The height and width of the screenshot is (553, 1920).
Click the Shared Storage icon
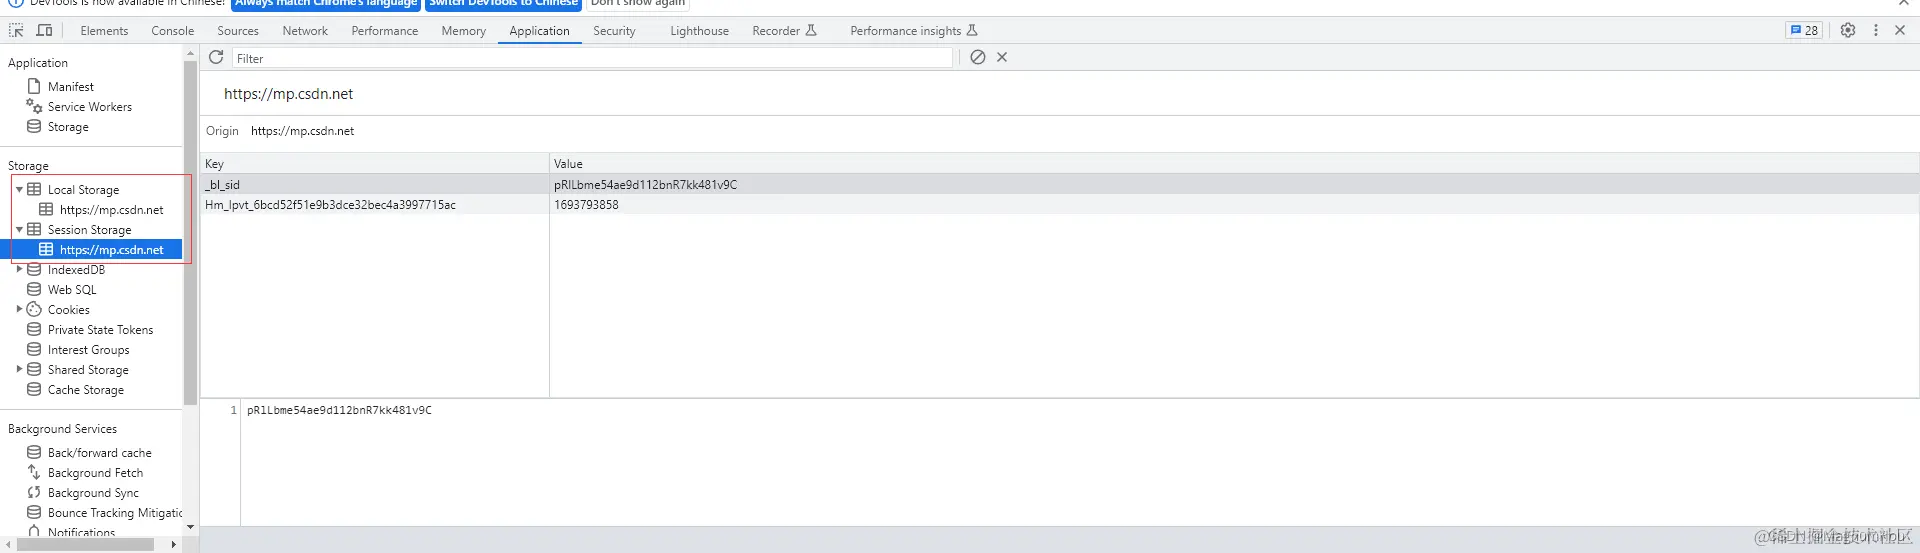click(34, 369)
